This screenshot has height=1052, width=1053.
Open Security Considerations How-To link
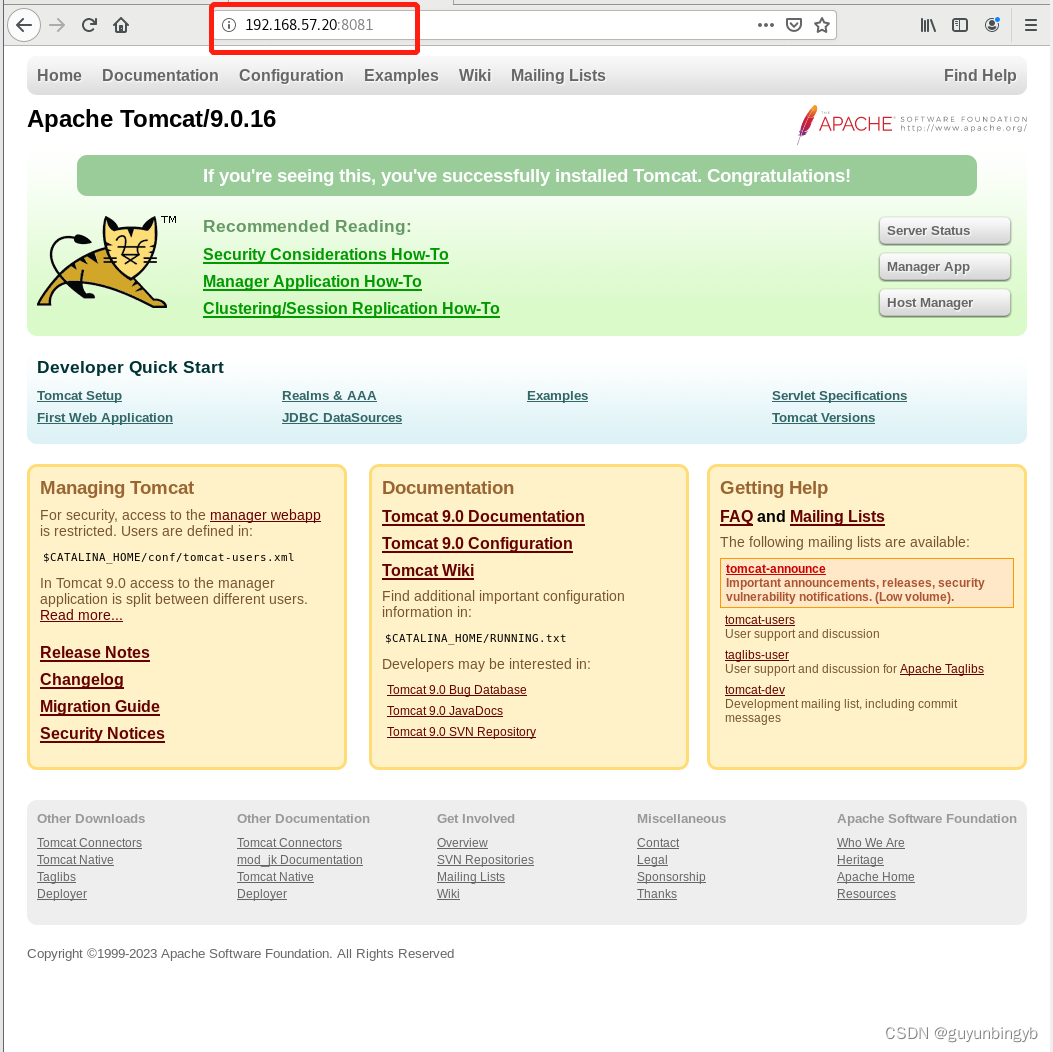[x=326, y=254]
